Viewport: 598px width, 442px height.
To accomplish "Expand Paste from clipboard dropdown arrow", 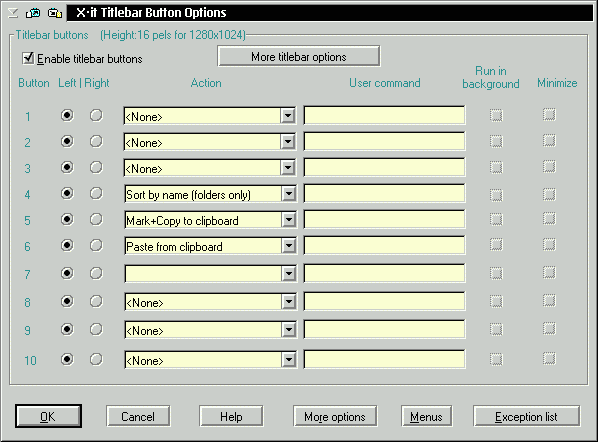I will 289,246.
